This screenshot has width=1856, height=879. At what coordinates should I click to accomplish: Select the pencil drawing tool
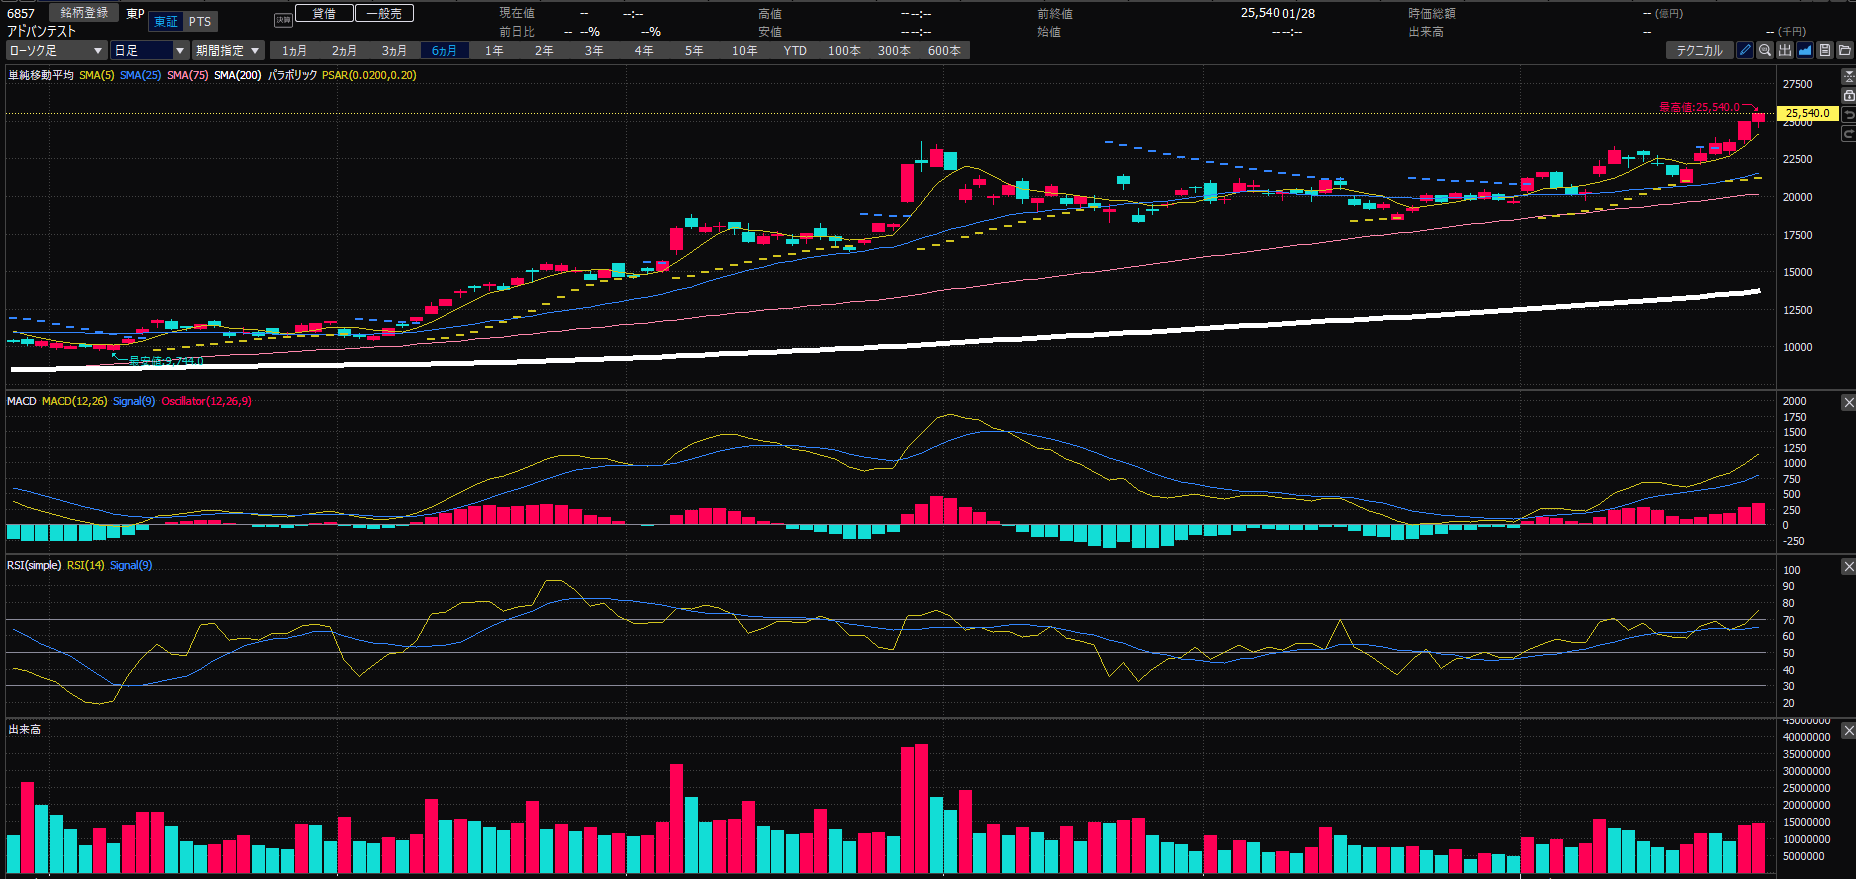click(x=1745, y=50)
